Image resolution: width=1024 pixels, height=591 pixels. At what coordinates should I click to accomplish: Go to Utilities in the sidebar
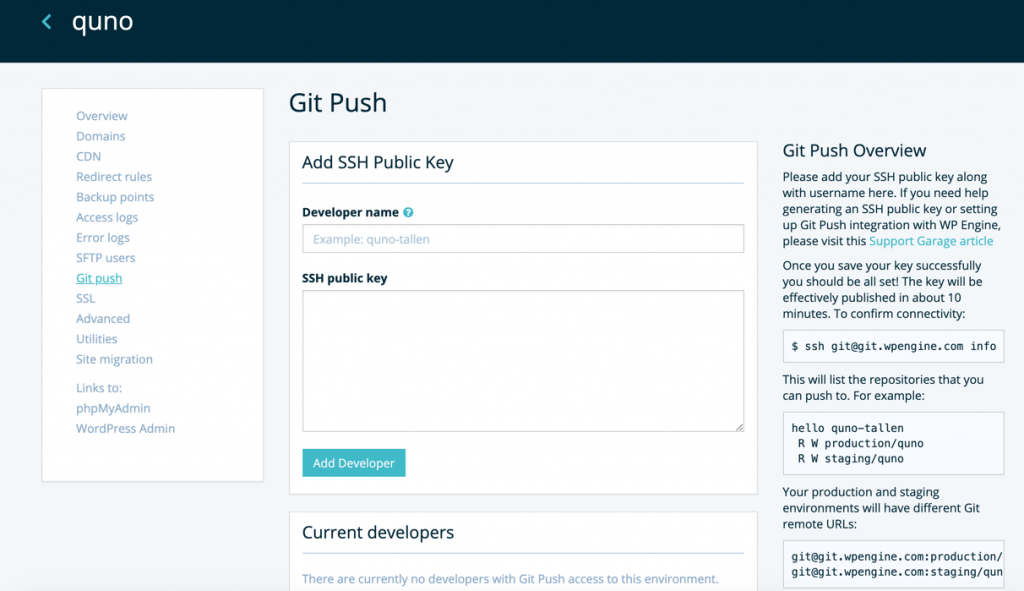pyautogui.click(x=97, y=339)
